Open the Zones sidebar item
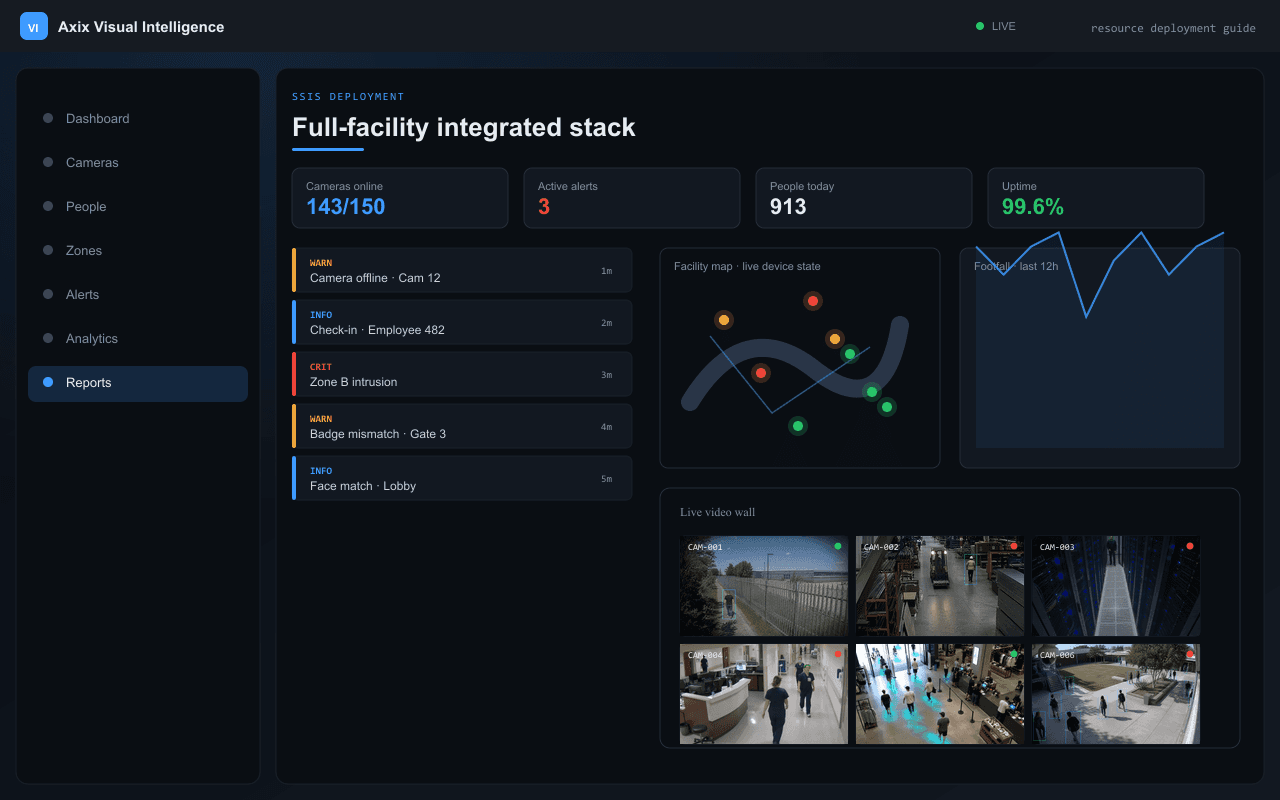Viewport: 1280px width, 800px height. [x=138, y=251]
